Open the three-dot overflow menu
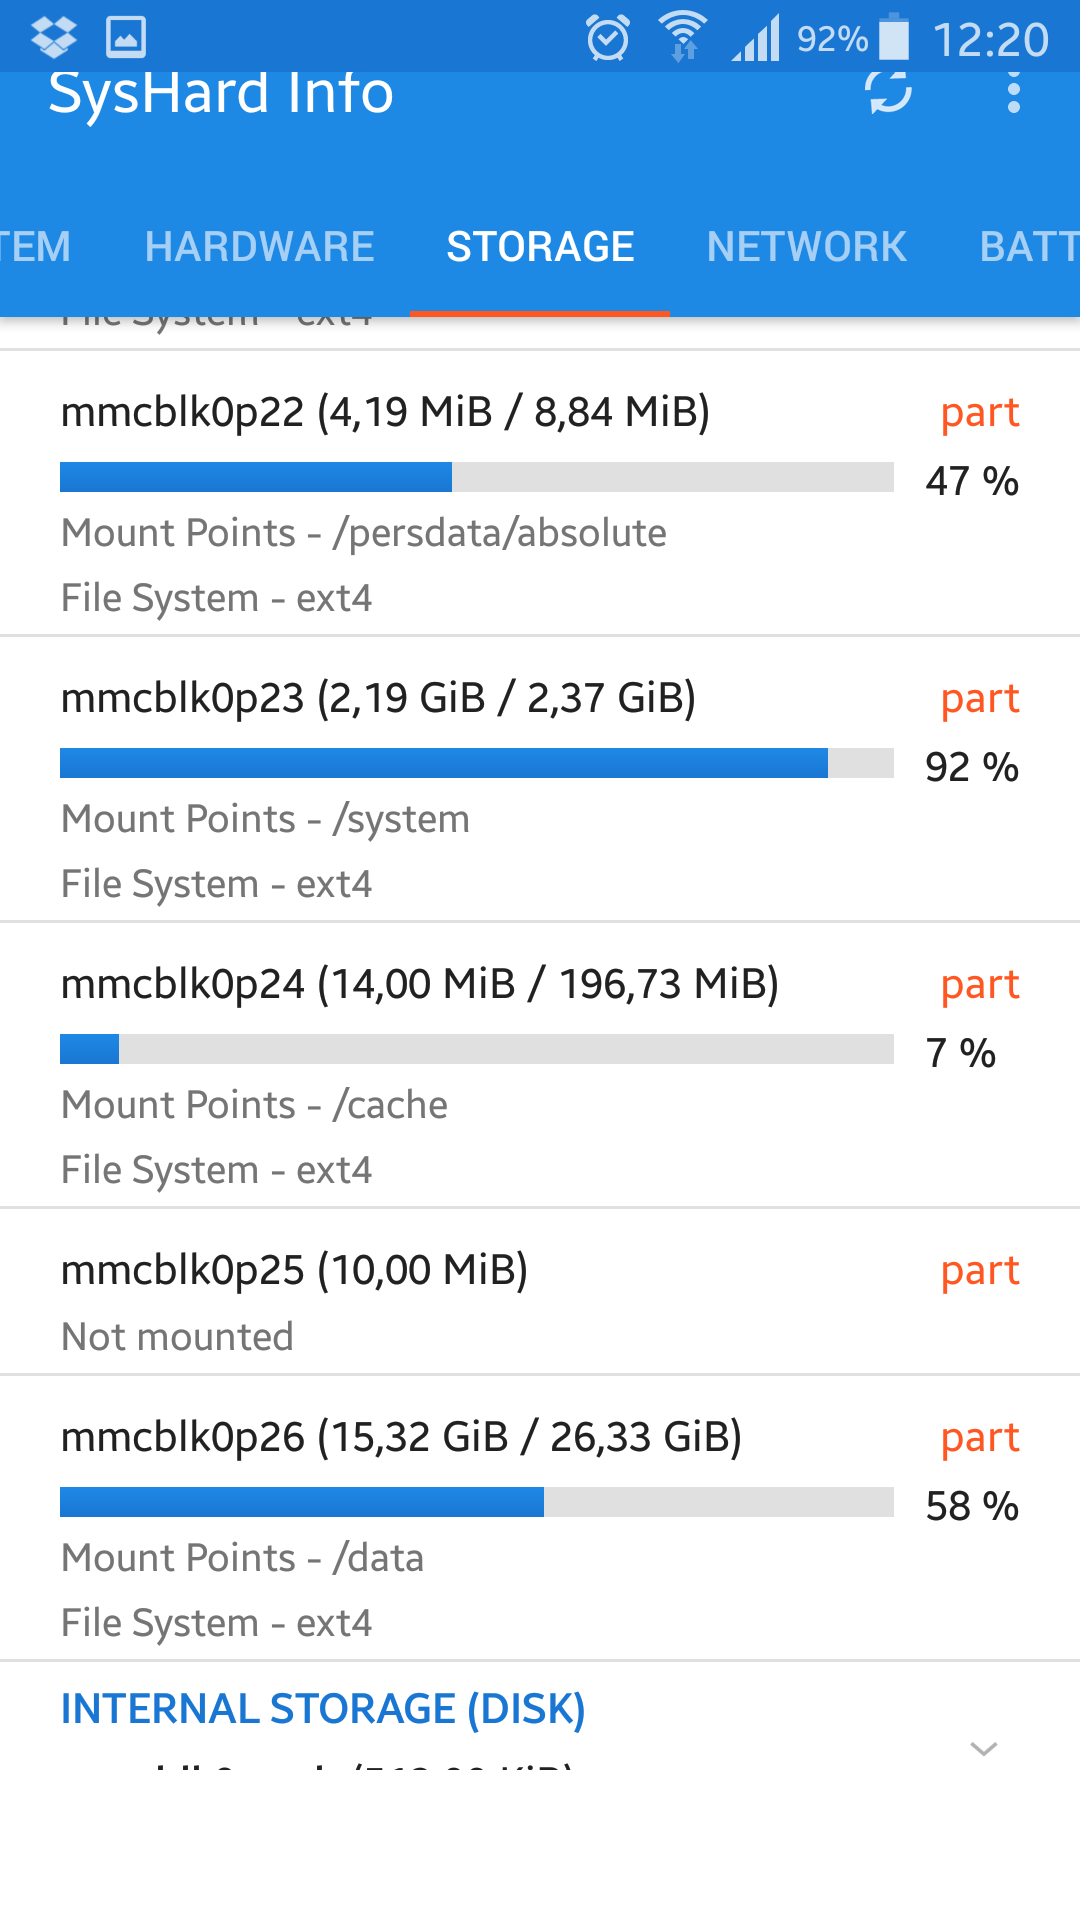 point(1013,92)
